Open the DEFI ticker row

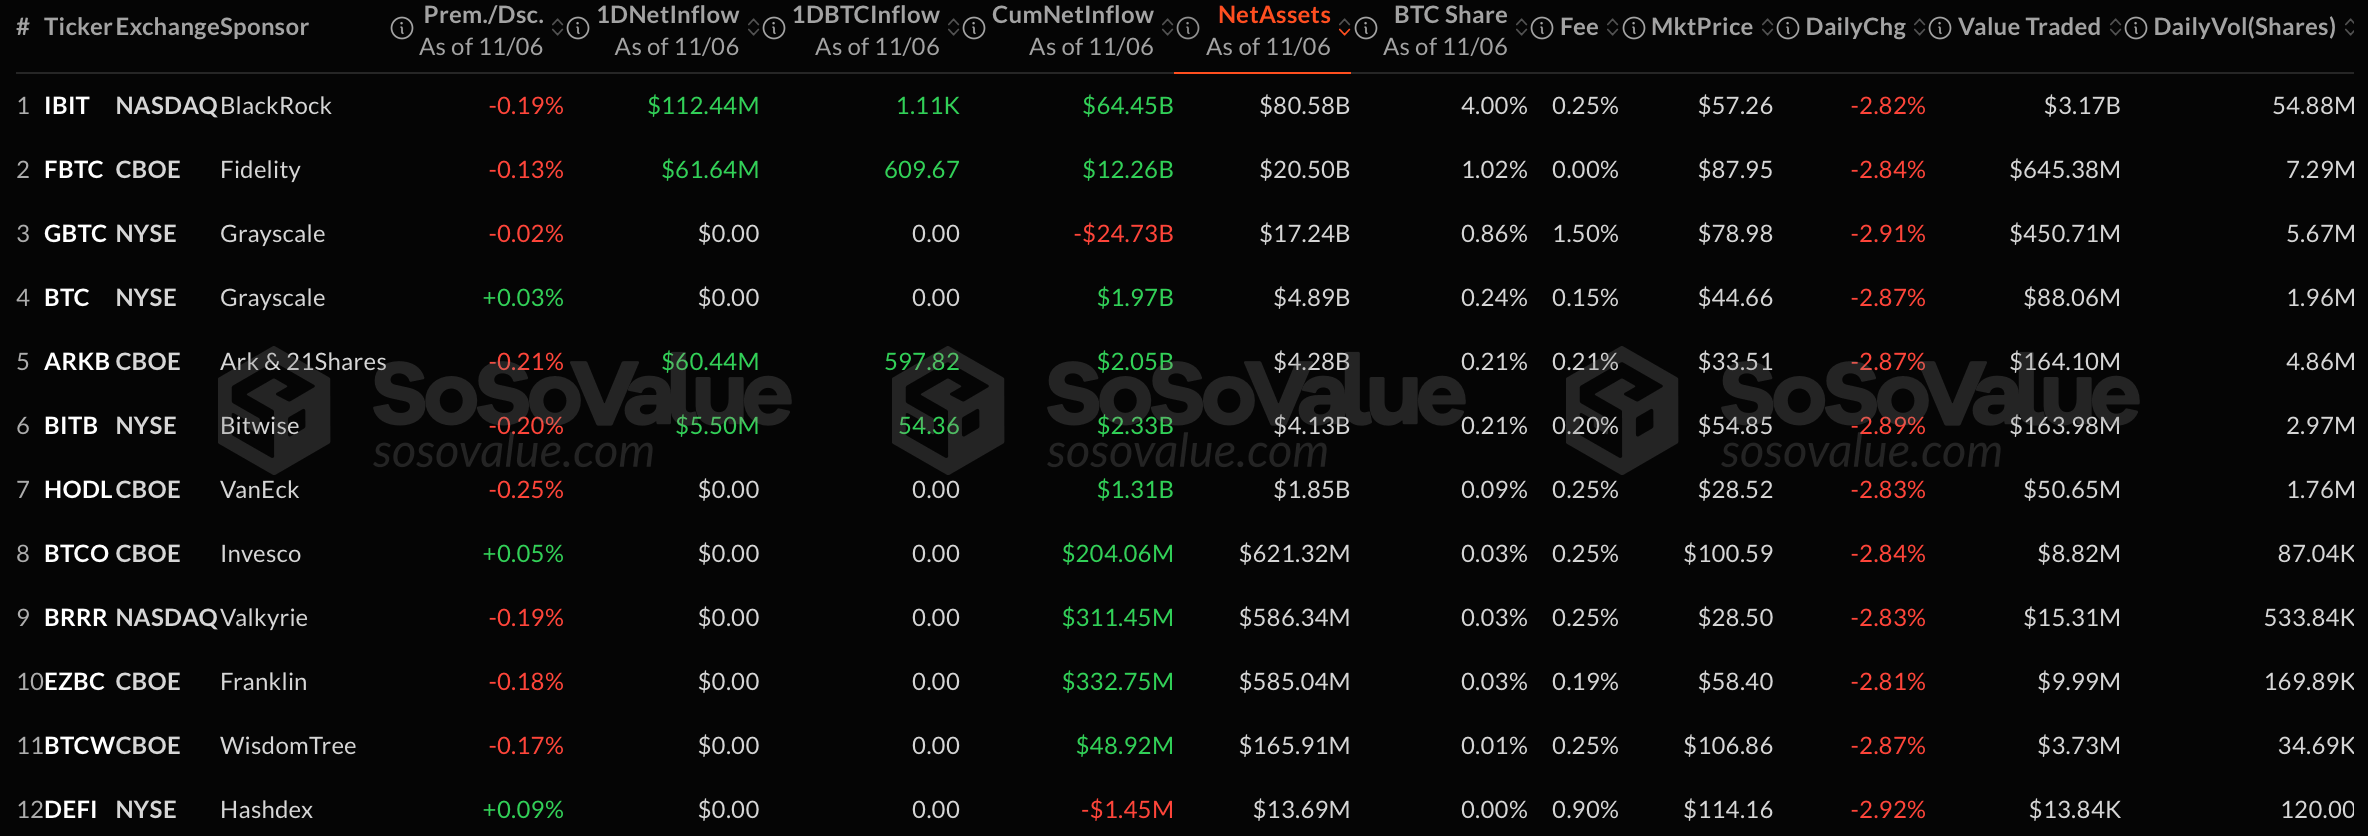click(70, 809)
